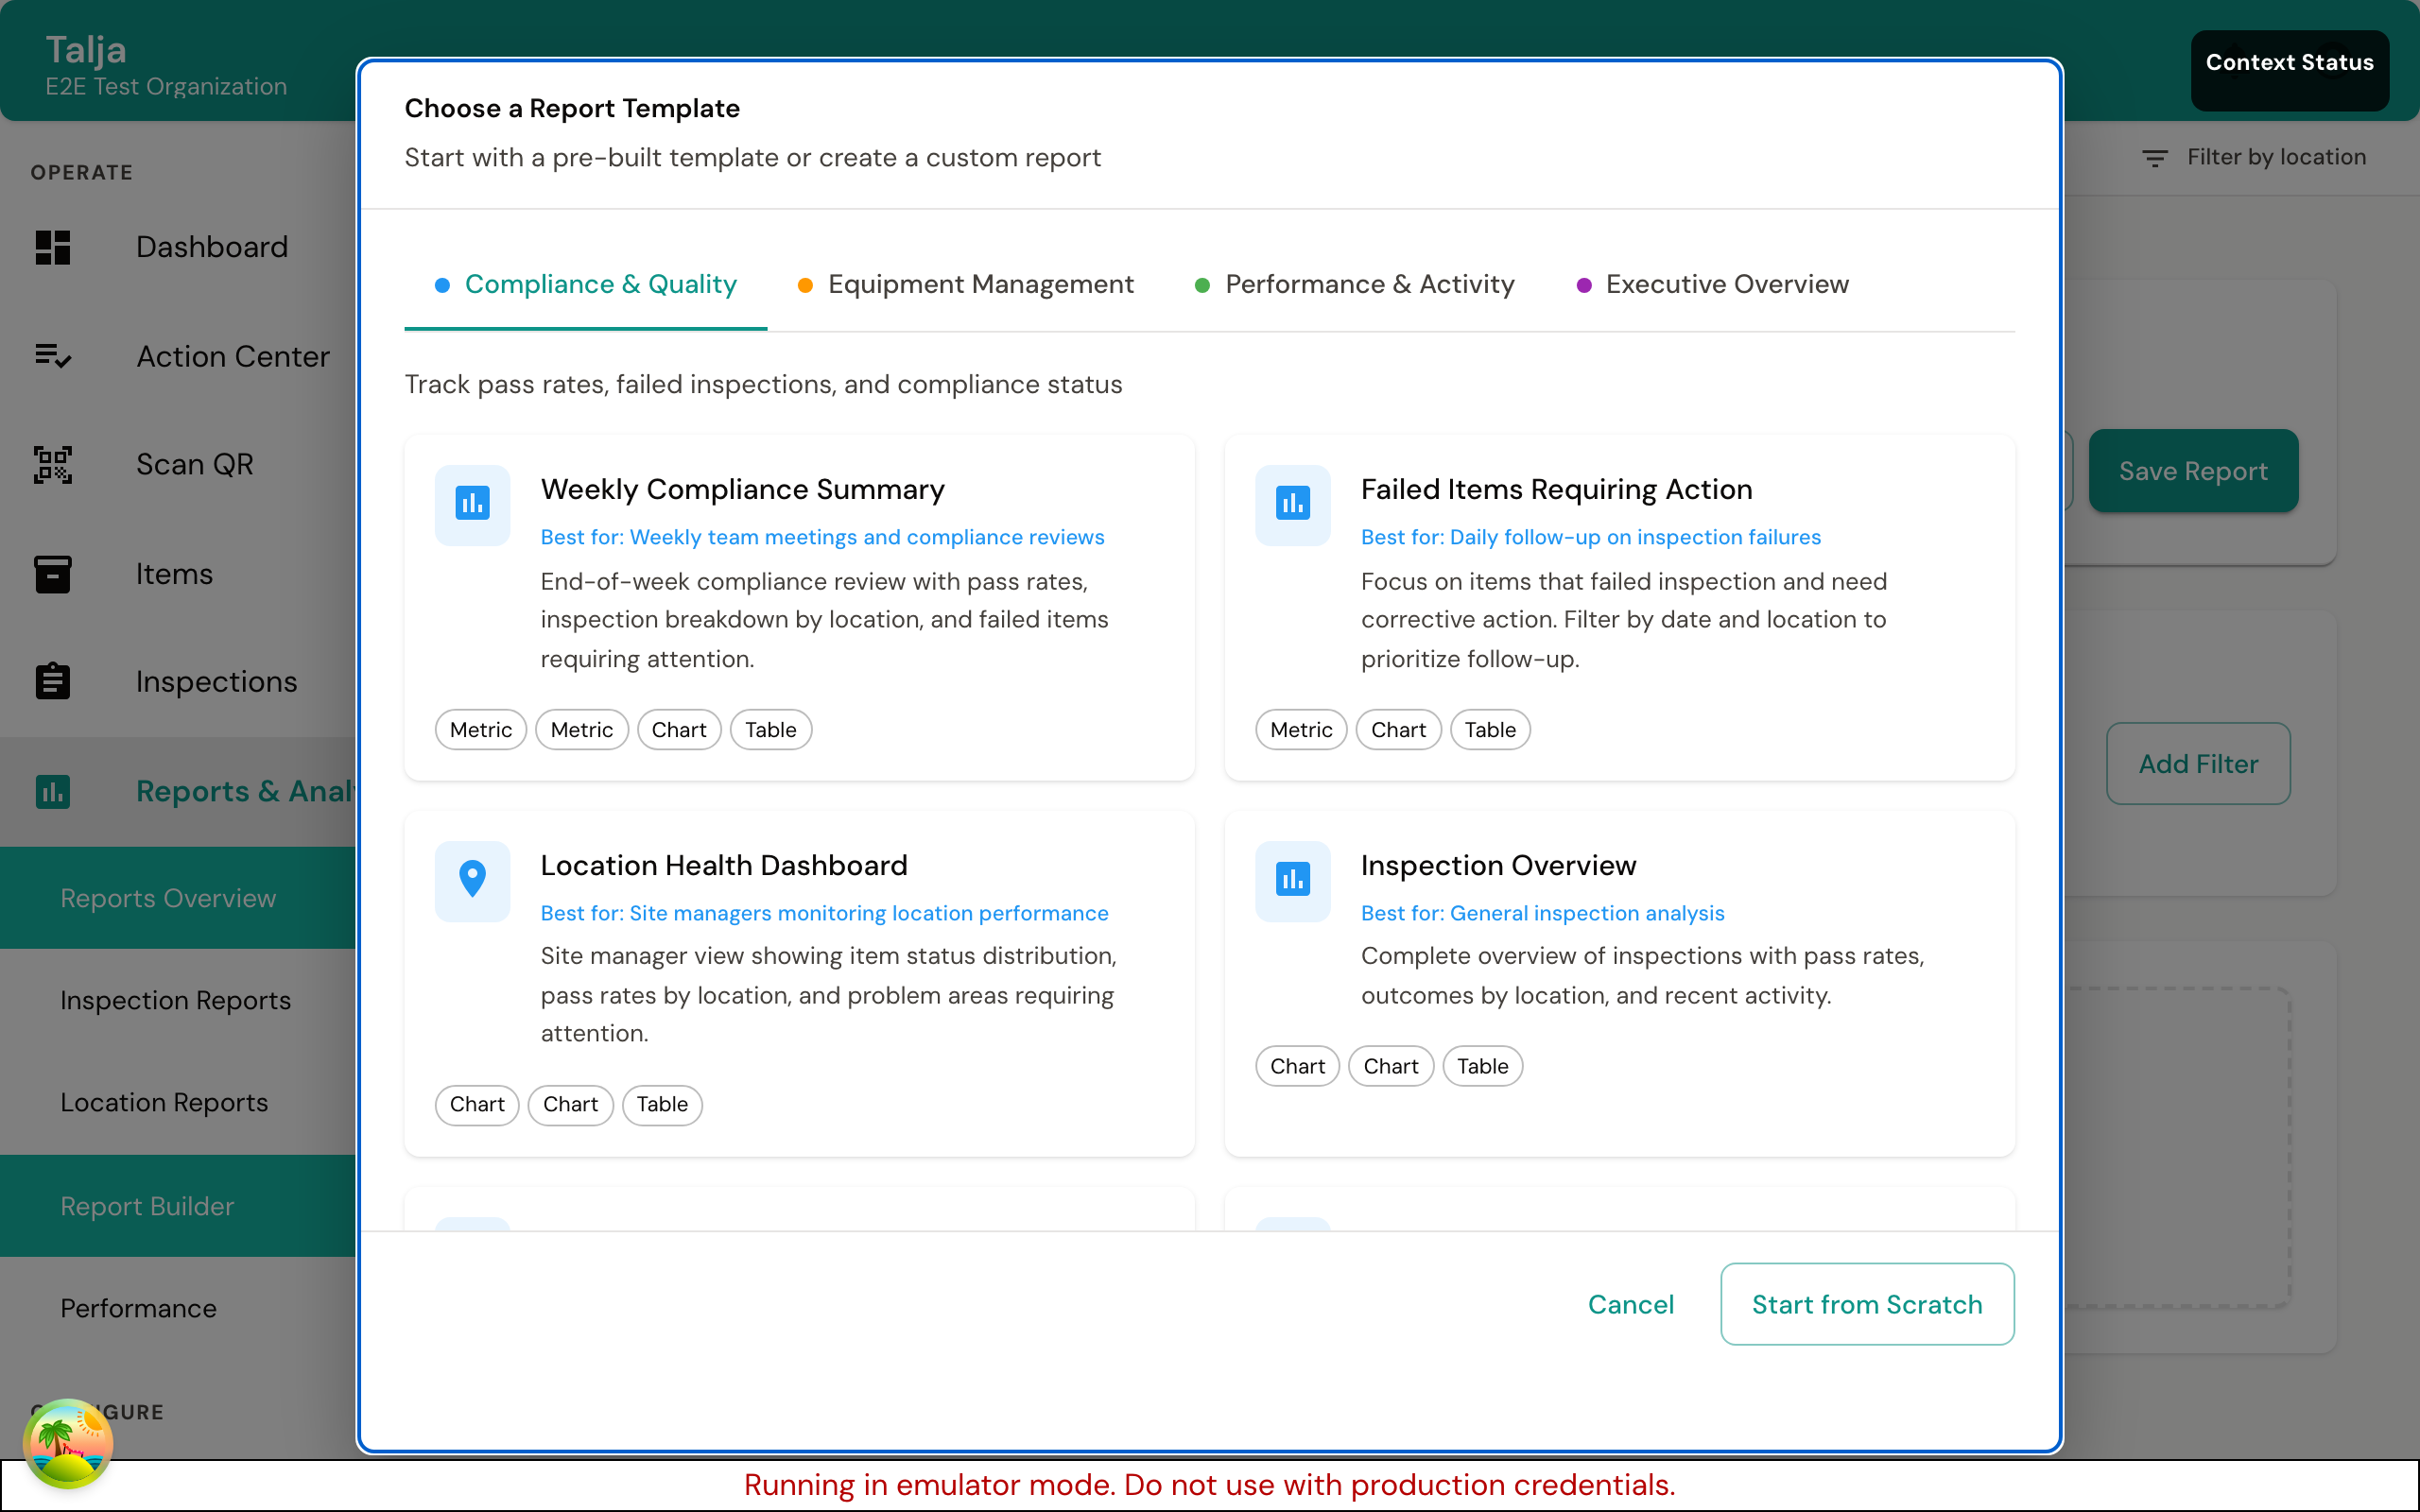The height and width of the screenshot is (1512, 2420).
Task: Click the Items archive box icon
Action: pyautogui.click(x=53, y=574)
